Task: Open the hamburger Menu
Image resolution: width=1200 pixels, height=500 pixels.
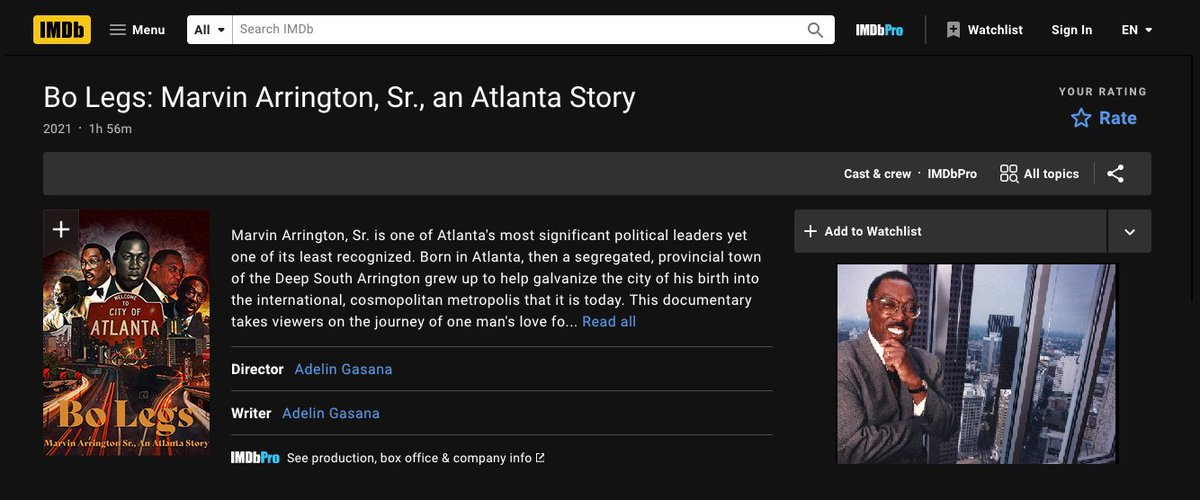Action: tap(137, 30)
